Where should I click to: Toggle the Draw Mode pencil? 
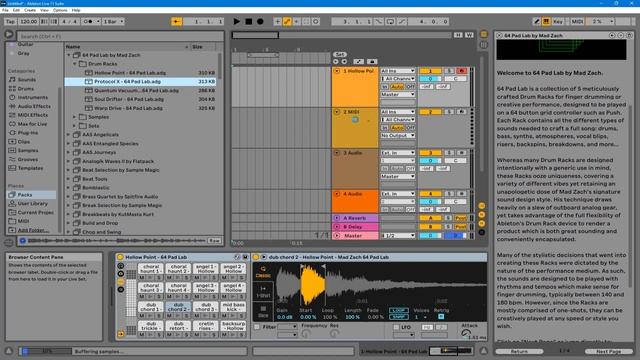[x=537, y=21]
